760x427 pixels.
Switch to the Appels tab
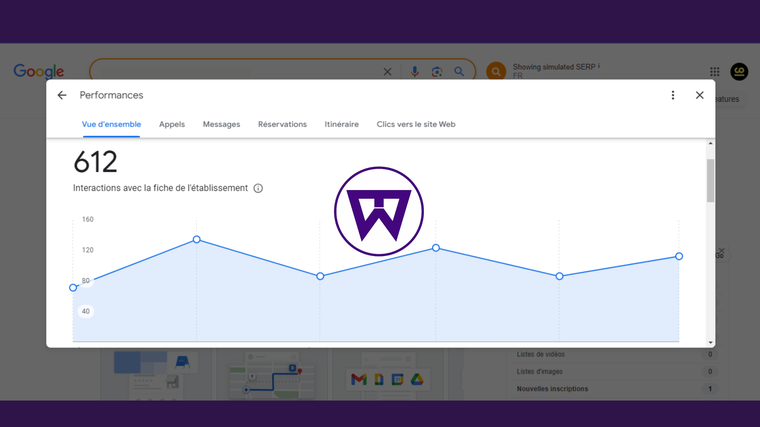pyautogui.click(x=172, y=124)
